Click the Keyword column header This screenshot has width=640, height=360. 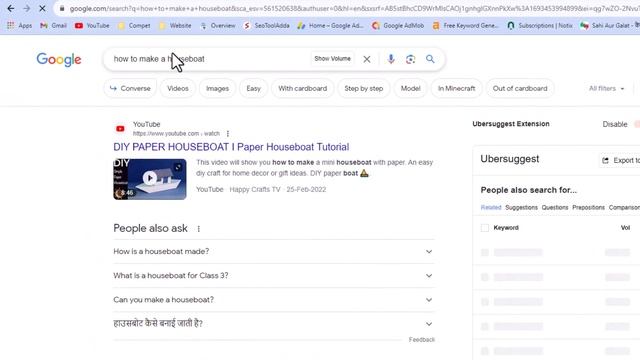pyautogui.click(x=506, y=228)
